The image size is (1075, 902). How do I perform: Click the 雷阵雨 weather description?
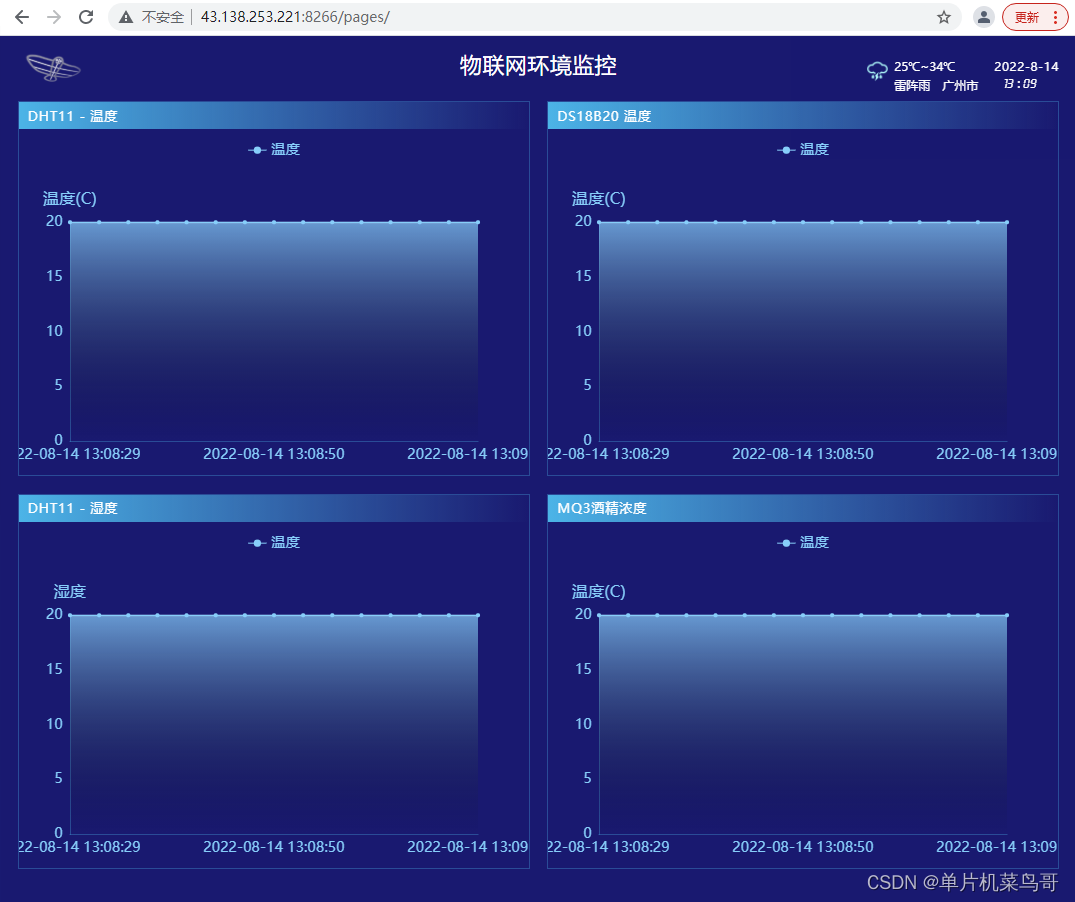[x=912, y=86]
